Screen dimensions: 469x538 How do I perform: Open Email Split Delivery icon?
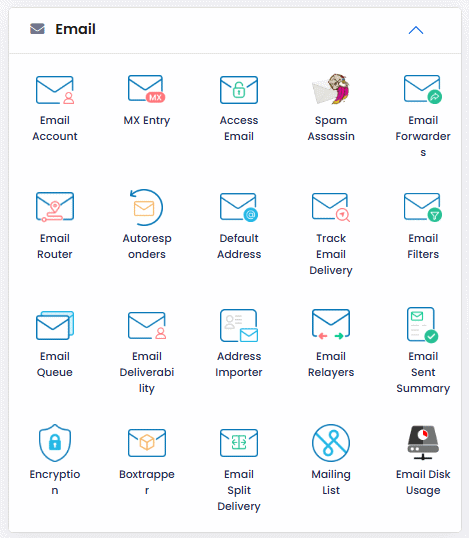pyautogui.click(x=239, y=443)
